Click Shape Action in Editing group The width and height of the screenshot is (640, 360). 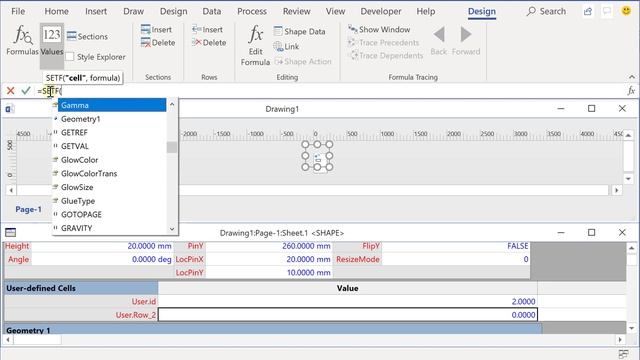[x=303, y=62]
